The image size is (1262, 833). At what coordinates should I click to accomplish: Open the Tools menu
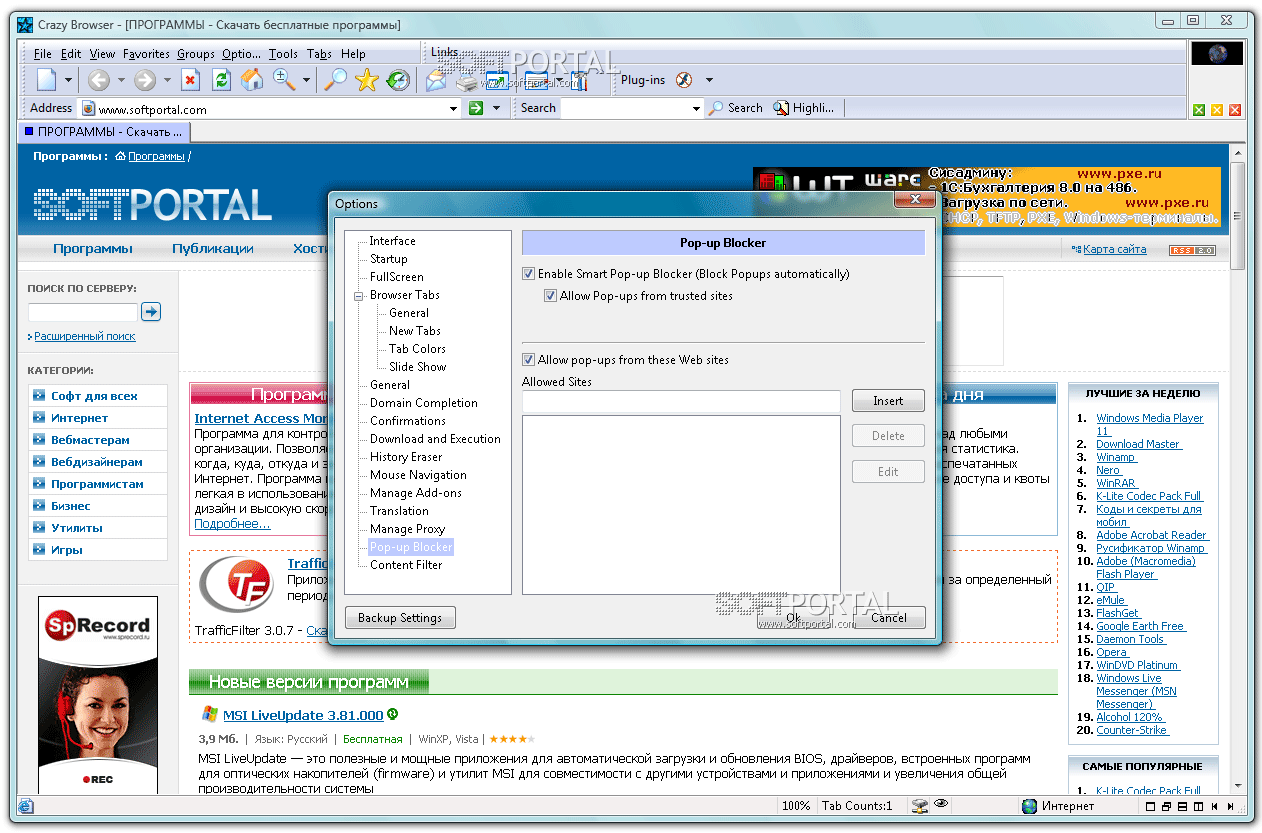(283, 54)
